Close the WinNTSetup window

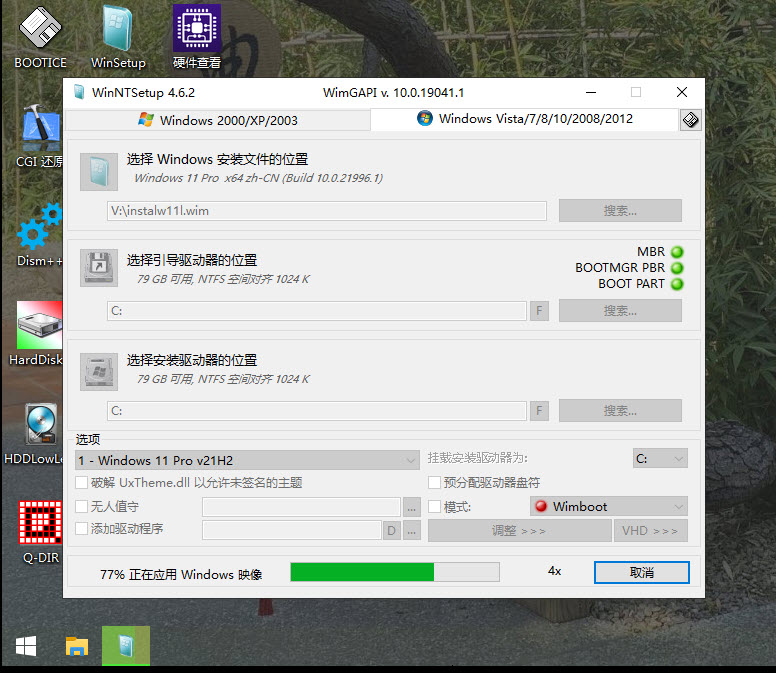pyautogui.click(x=682, y=92)
